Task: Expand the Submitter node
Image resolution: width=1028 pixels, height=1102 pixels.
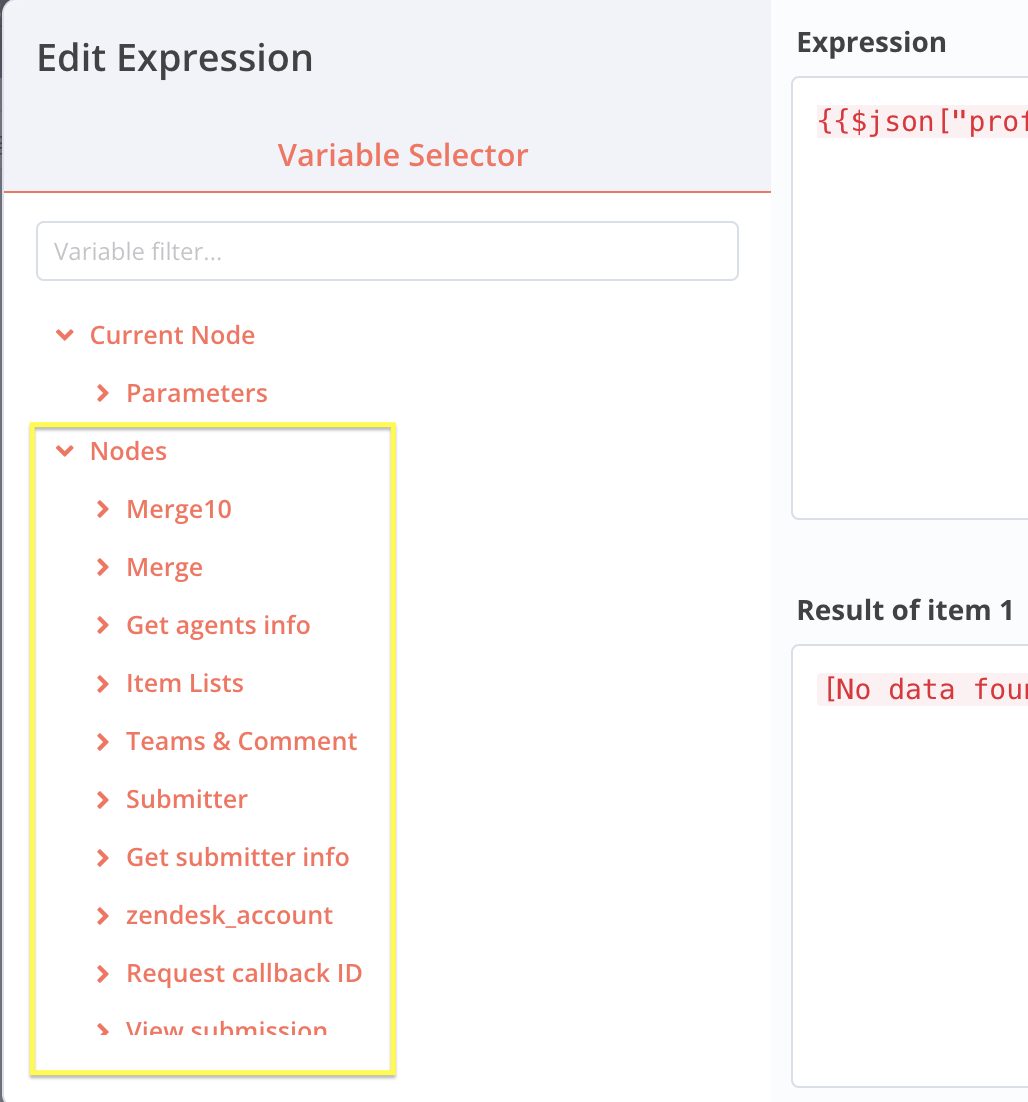Action: click(186, 799)
